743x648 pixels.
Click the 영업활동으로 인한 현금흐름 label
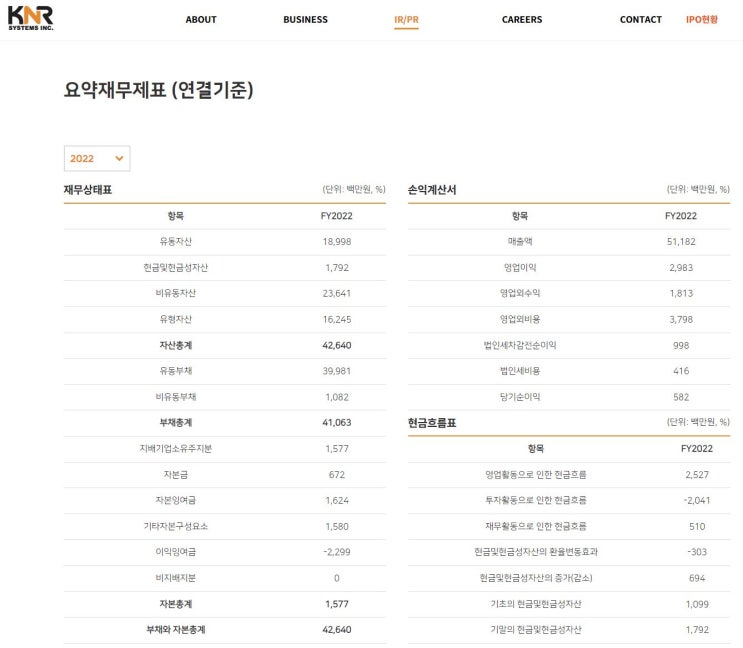(x=536, y=475)
